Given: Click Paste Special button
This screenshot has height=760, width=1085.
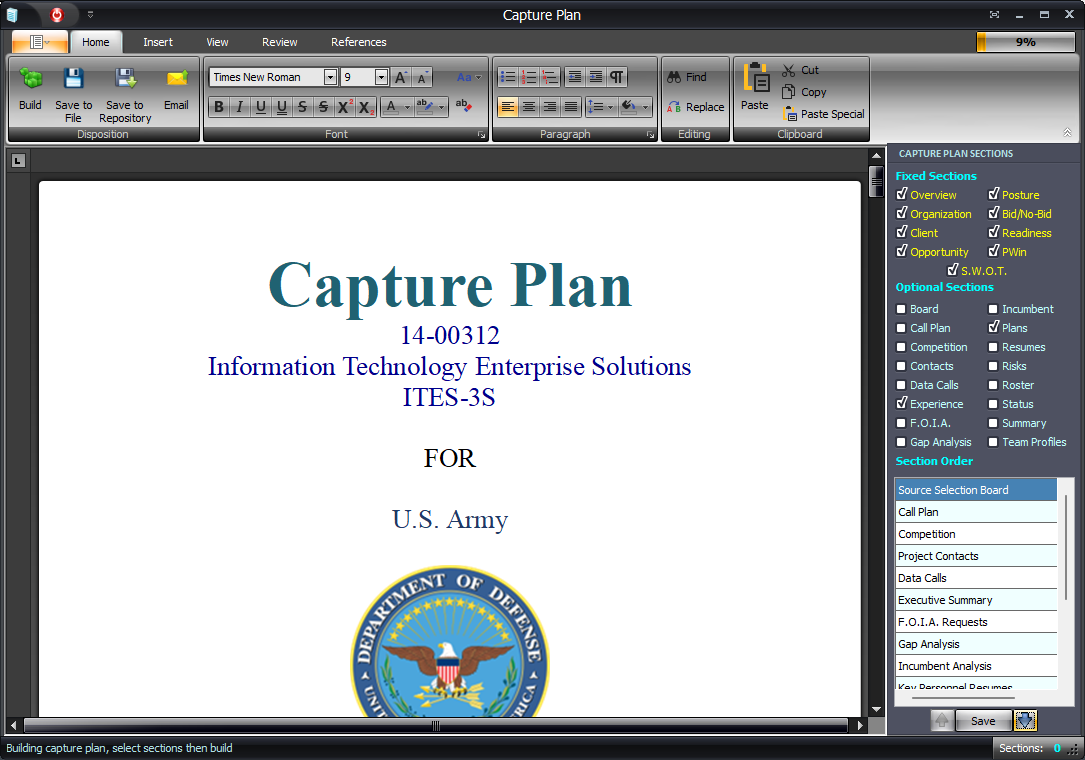Looking at the screenshot, I should [823, 114].
